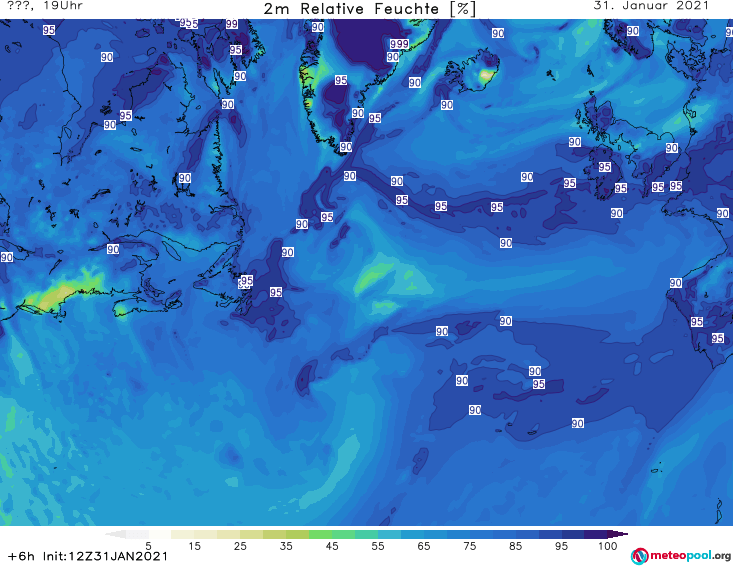Click legend value 15
The image size is (733, 566).
(x=194, y=546)
